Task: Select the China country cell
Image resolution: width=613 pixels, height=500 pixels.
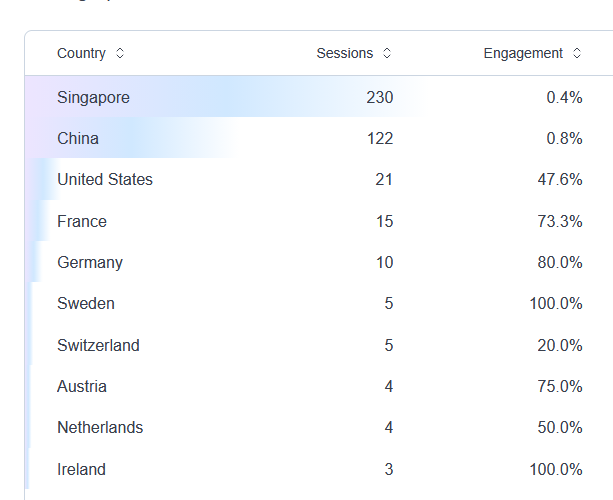Action: pos(78,138)
